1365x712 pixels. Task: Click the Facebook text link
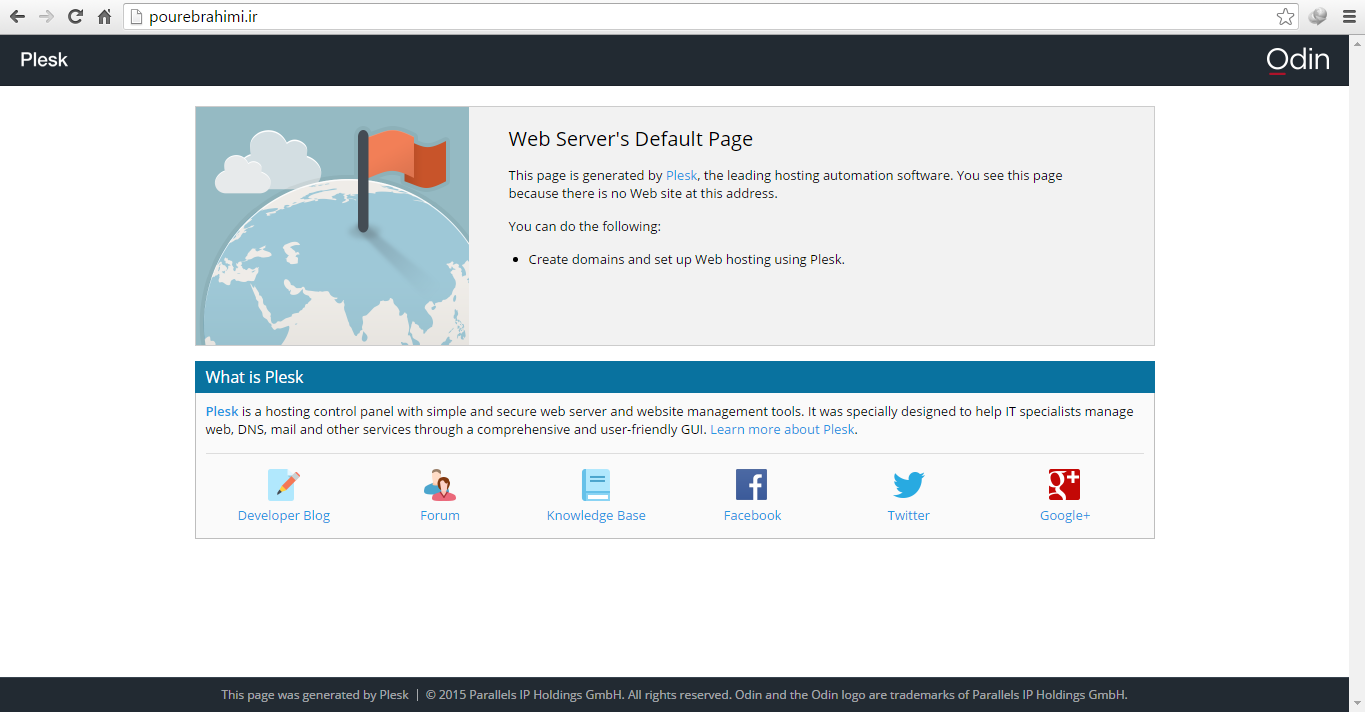pos(752,515)
